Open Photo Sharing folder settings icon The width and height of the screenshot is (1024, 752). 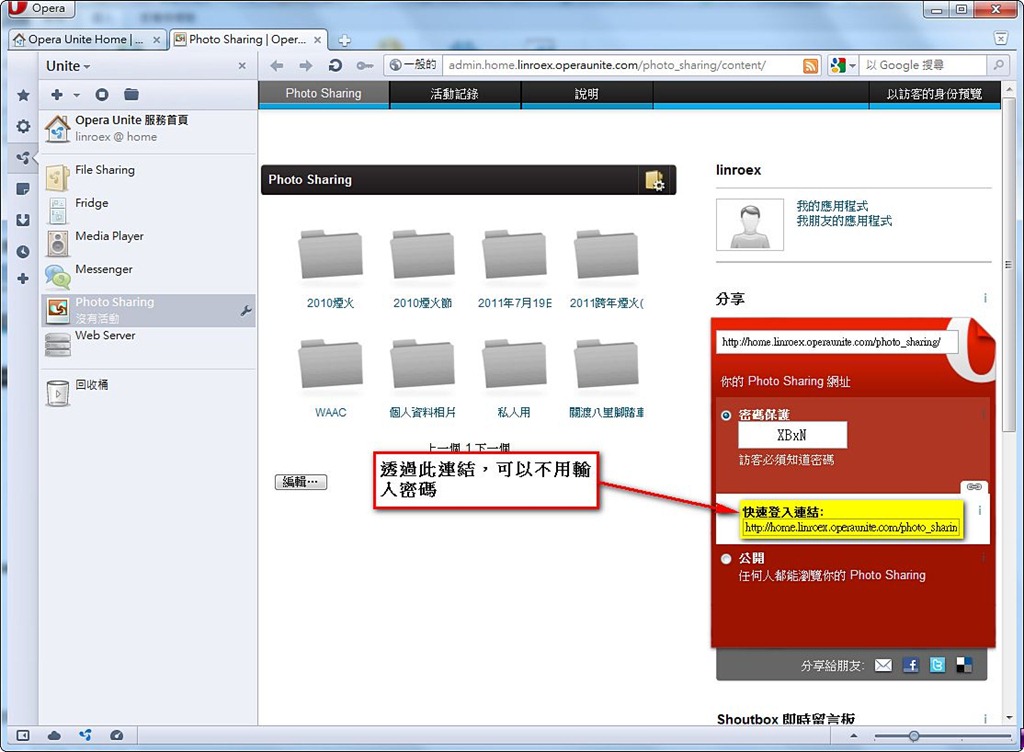pyautogui.click(x=654, y=180)
